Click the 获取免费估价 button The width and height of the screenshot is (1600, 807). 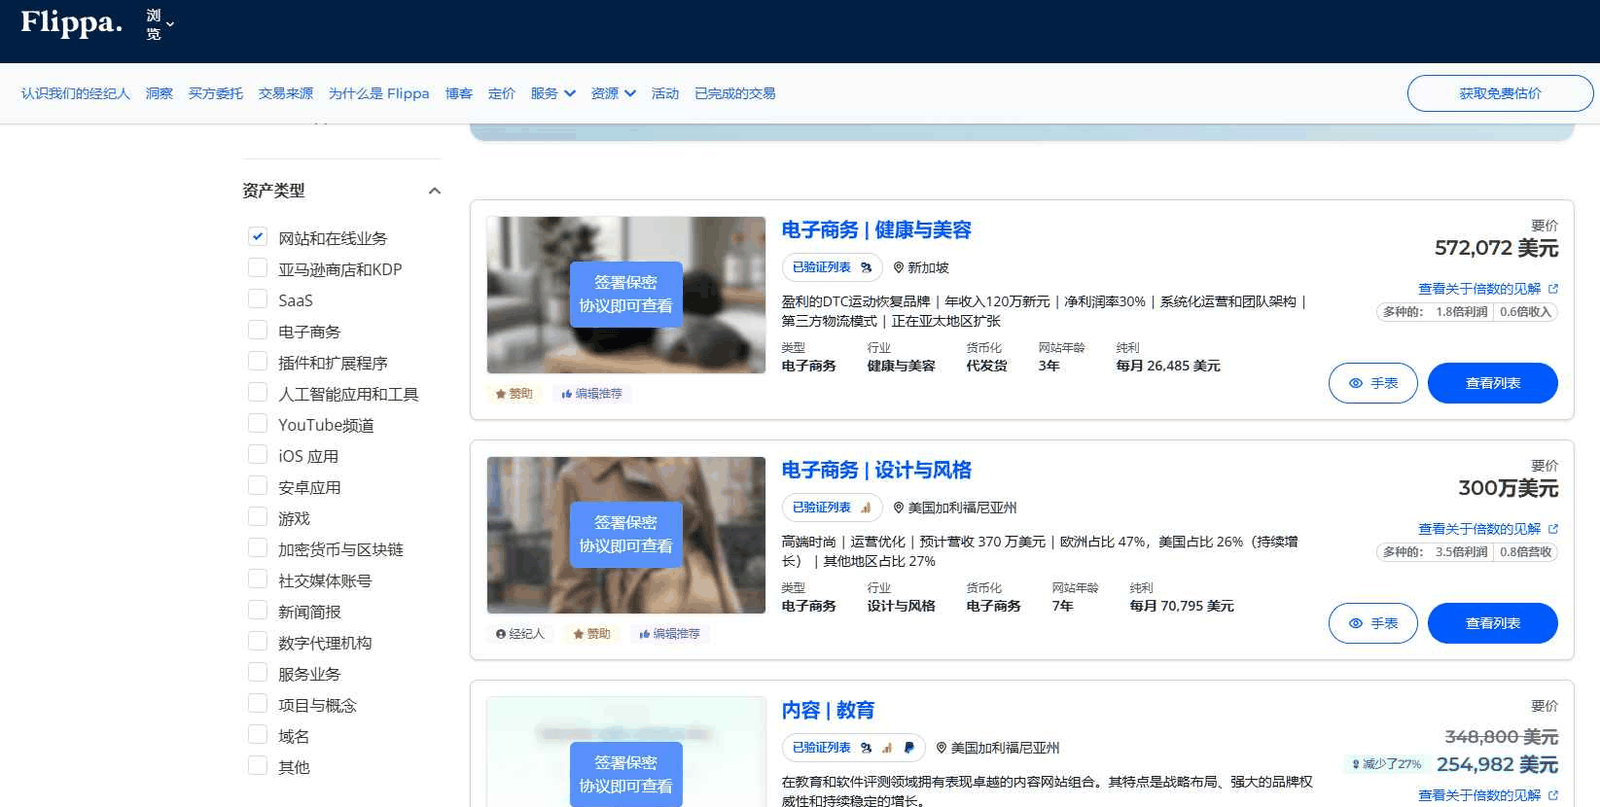1500,93
